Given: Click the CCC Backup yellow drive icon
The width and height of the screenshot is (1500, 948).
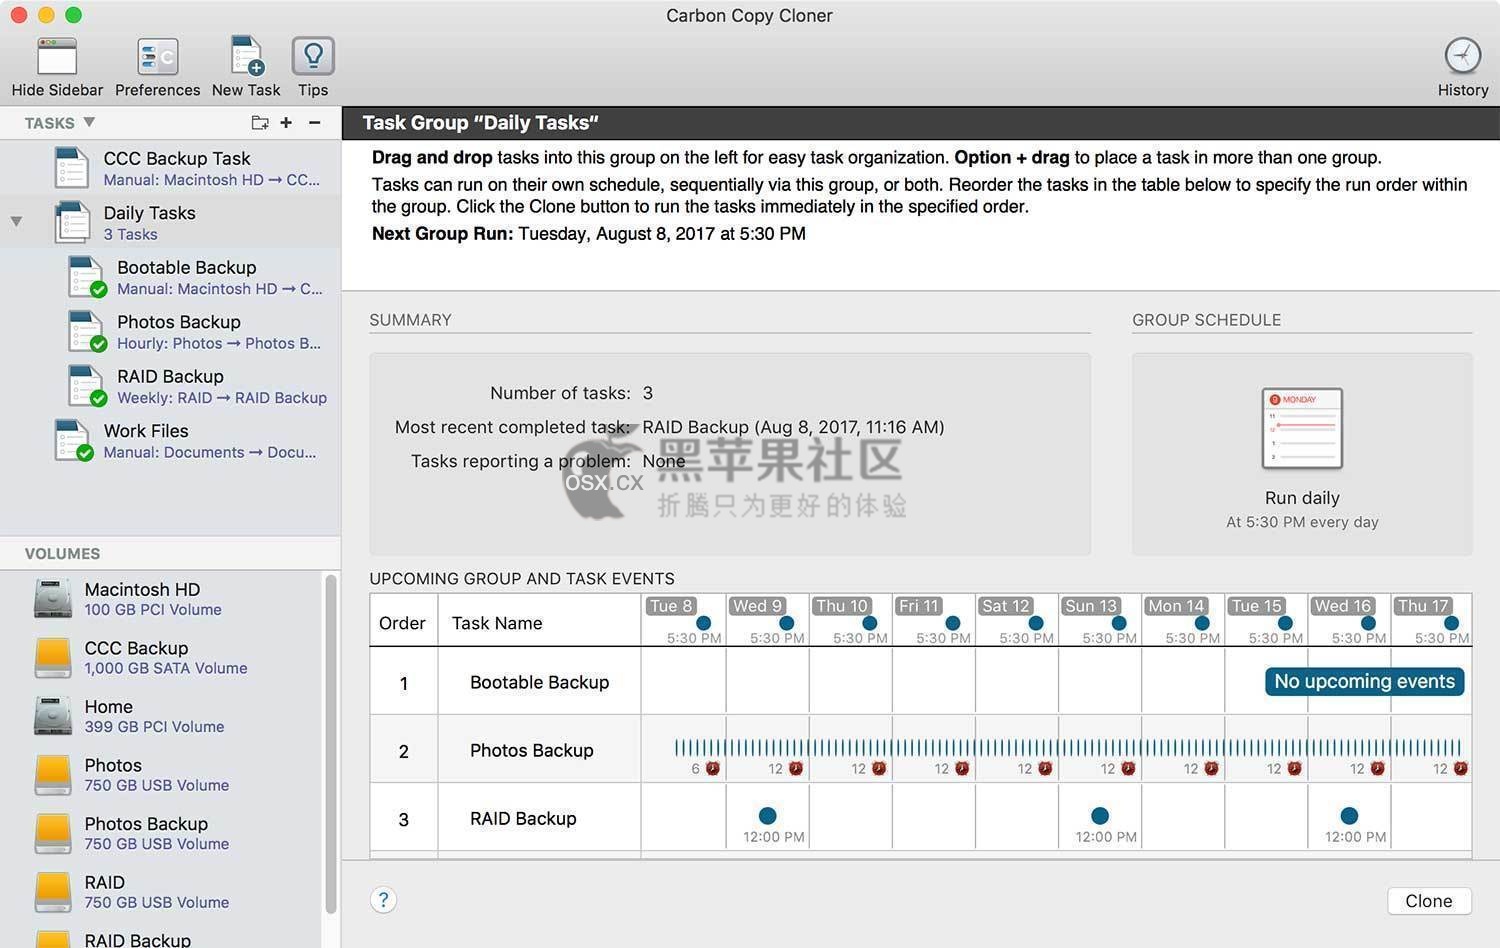Looking at the screenshot, I should click(53, 657).
